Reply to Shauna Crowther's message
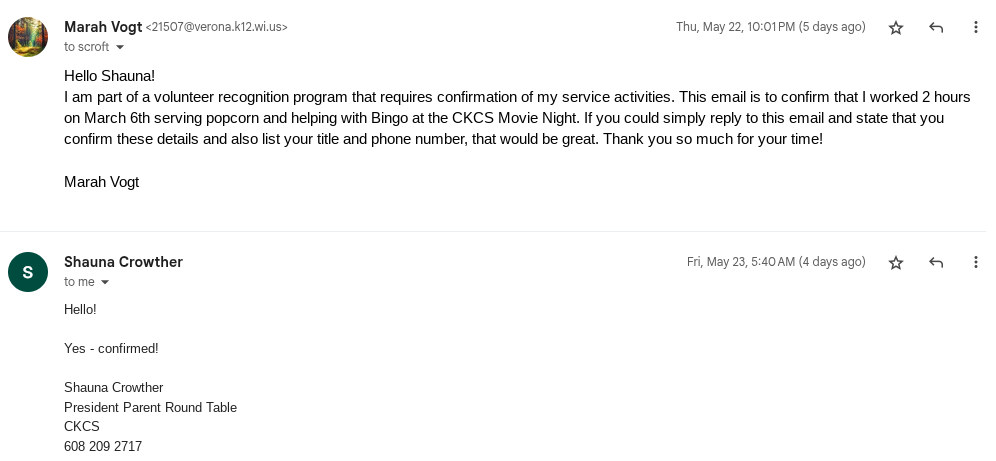996x461 pixels. (936, 263)
